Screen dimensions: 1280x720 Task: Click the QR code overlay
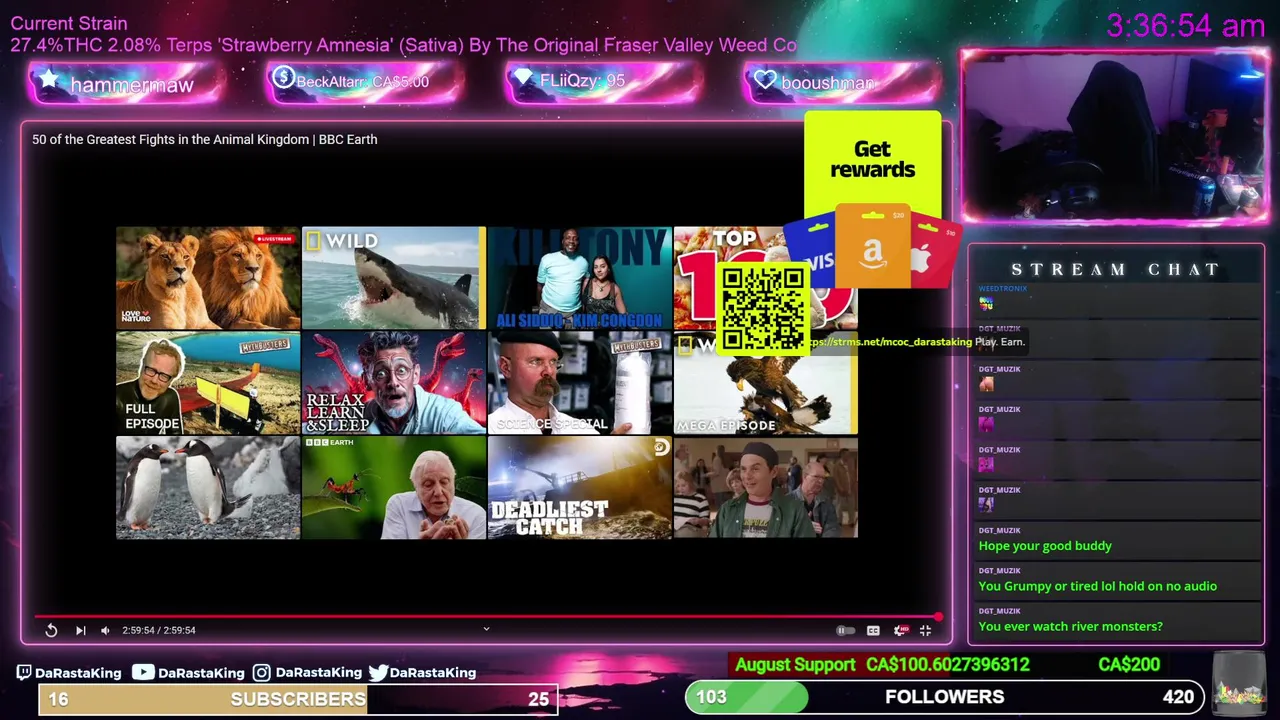762,309
